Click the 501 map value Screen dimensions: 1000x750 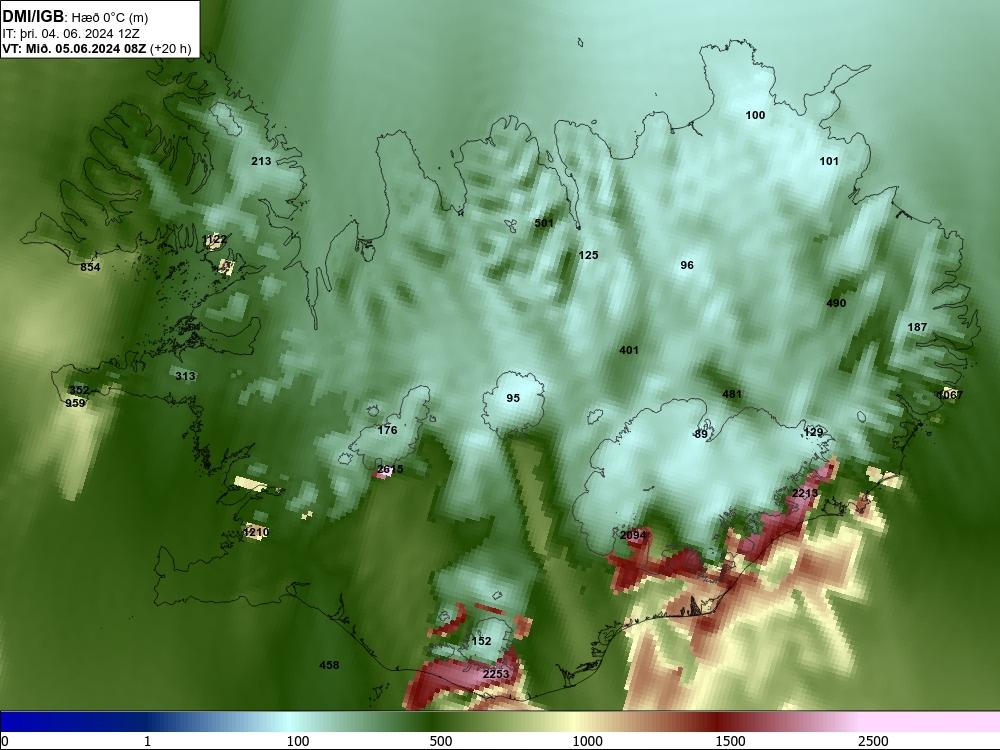[x=544, y=223]
